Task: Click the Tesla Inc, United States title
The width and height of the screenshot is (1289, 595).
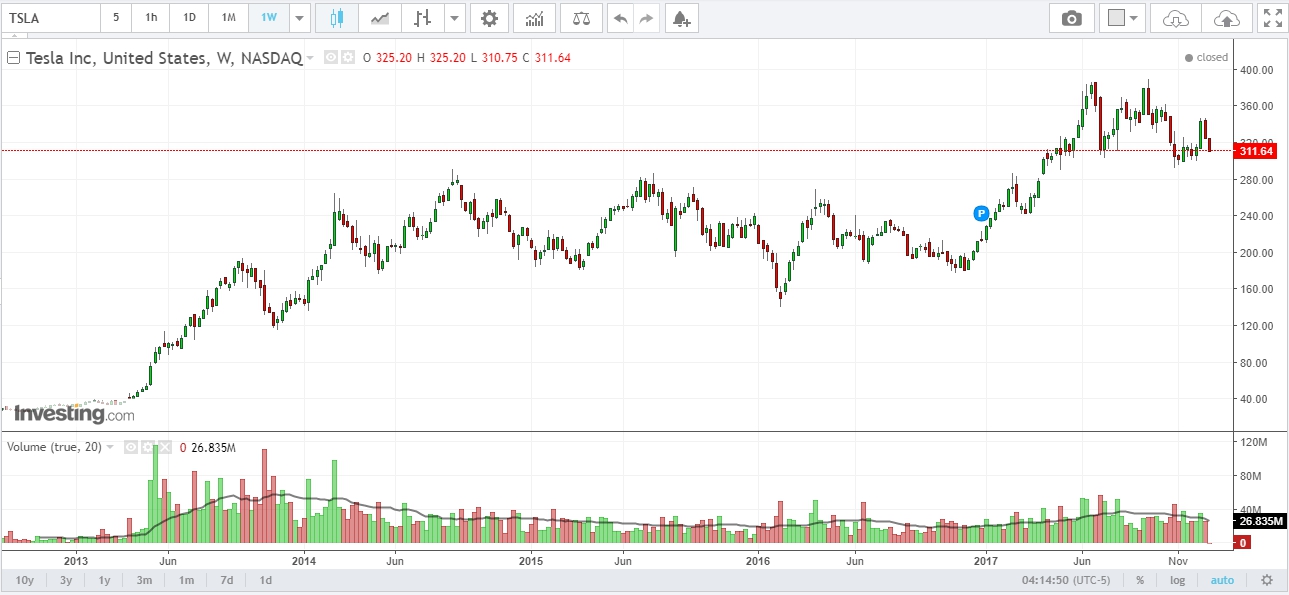Action: [x=163, y=58]
